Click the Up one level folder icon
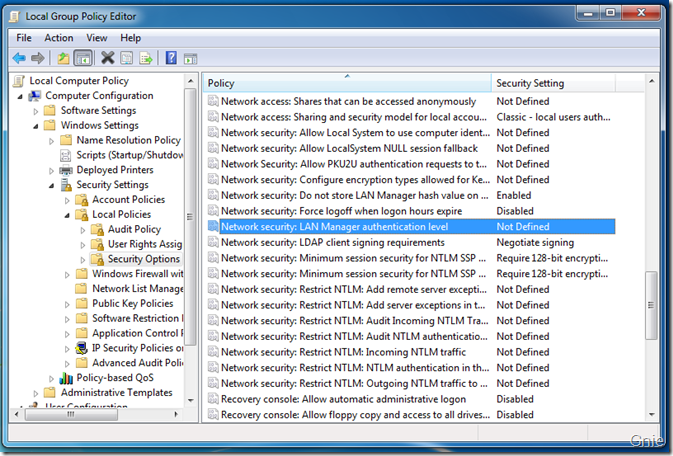This screenshot has width=673, height=456. point(64,58)
